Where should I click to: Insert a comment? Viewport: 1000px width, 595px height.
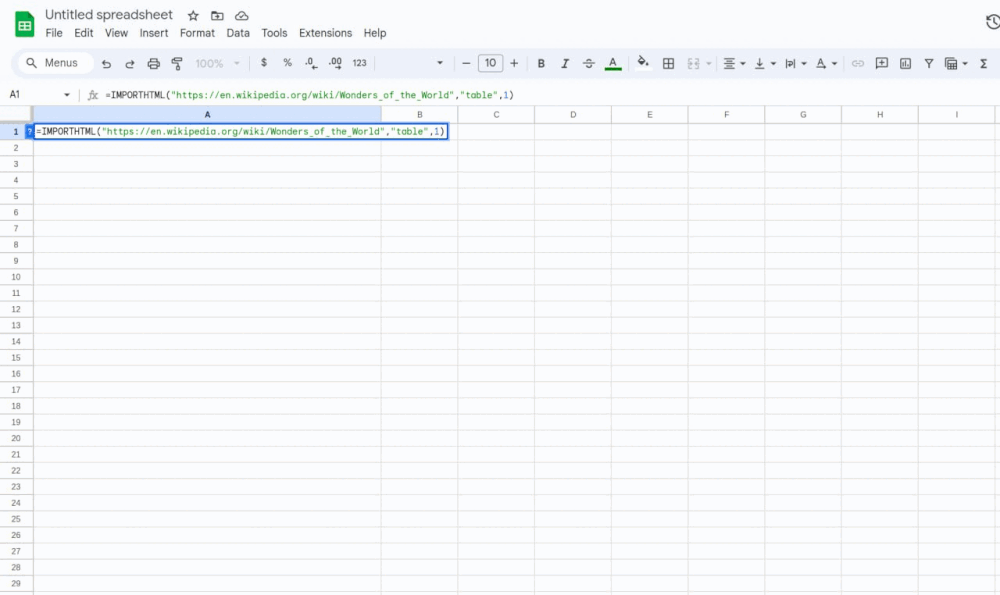pyautogui.click(x=882, y=62)
